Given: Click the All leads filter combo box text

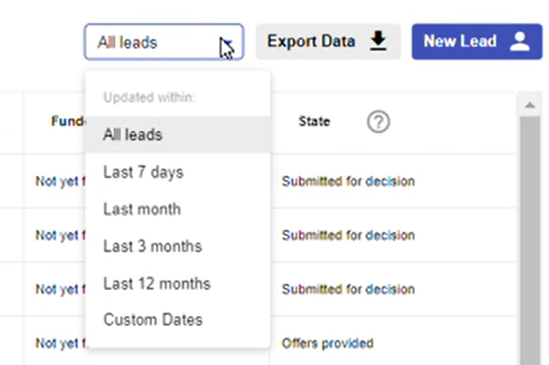Looking at the screenshot, I should pos(127,42).
